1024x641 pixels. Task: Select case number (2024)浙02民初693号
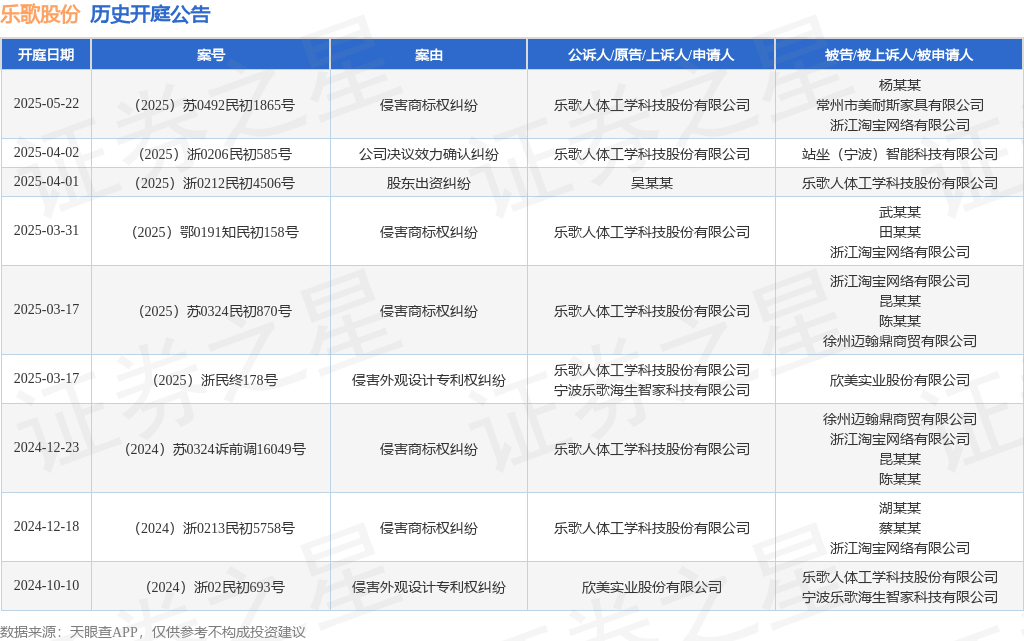point(214,587)
